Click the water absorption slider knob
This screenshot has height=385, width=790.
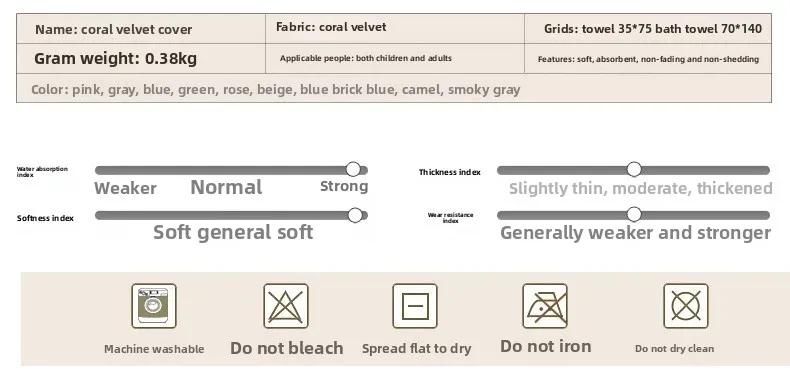click(x=353, y=169)
